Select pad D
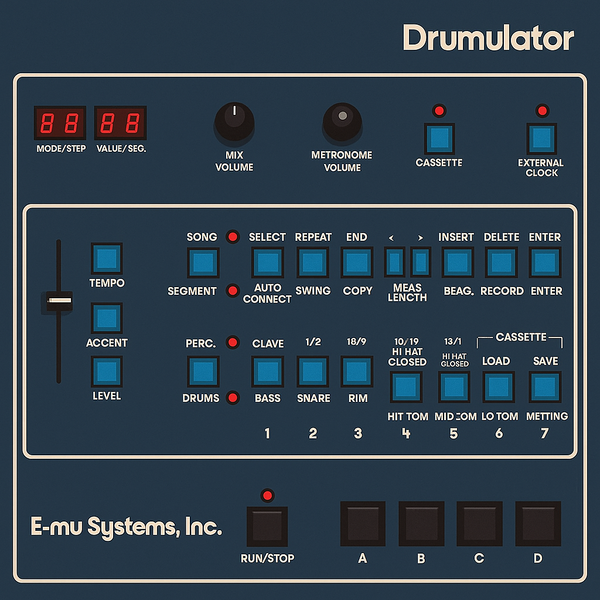This screenshot has width=600, height=600. click(x=538, y=523)
